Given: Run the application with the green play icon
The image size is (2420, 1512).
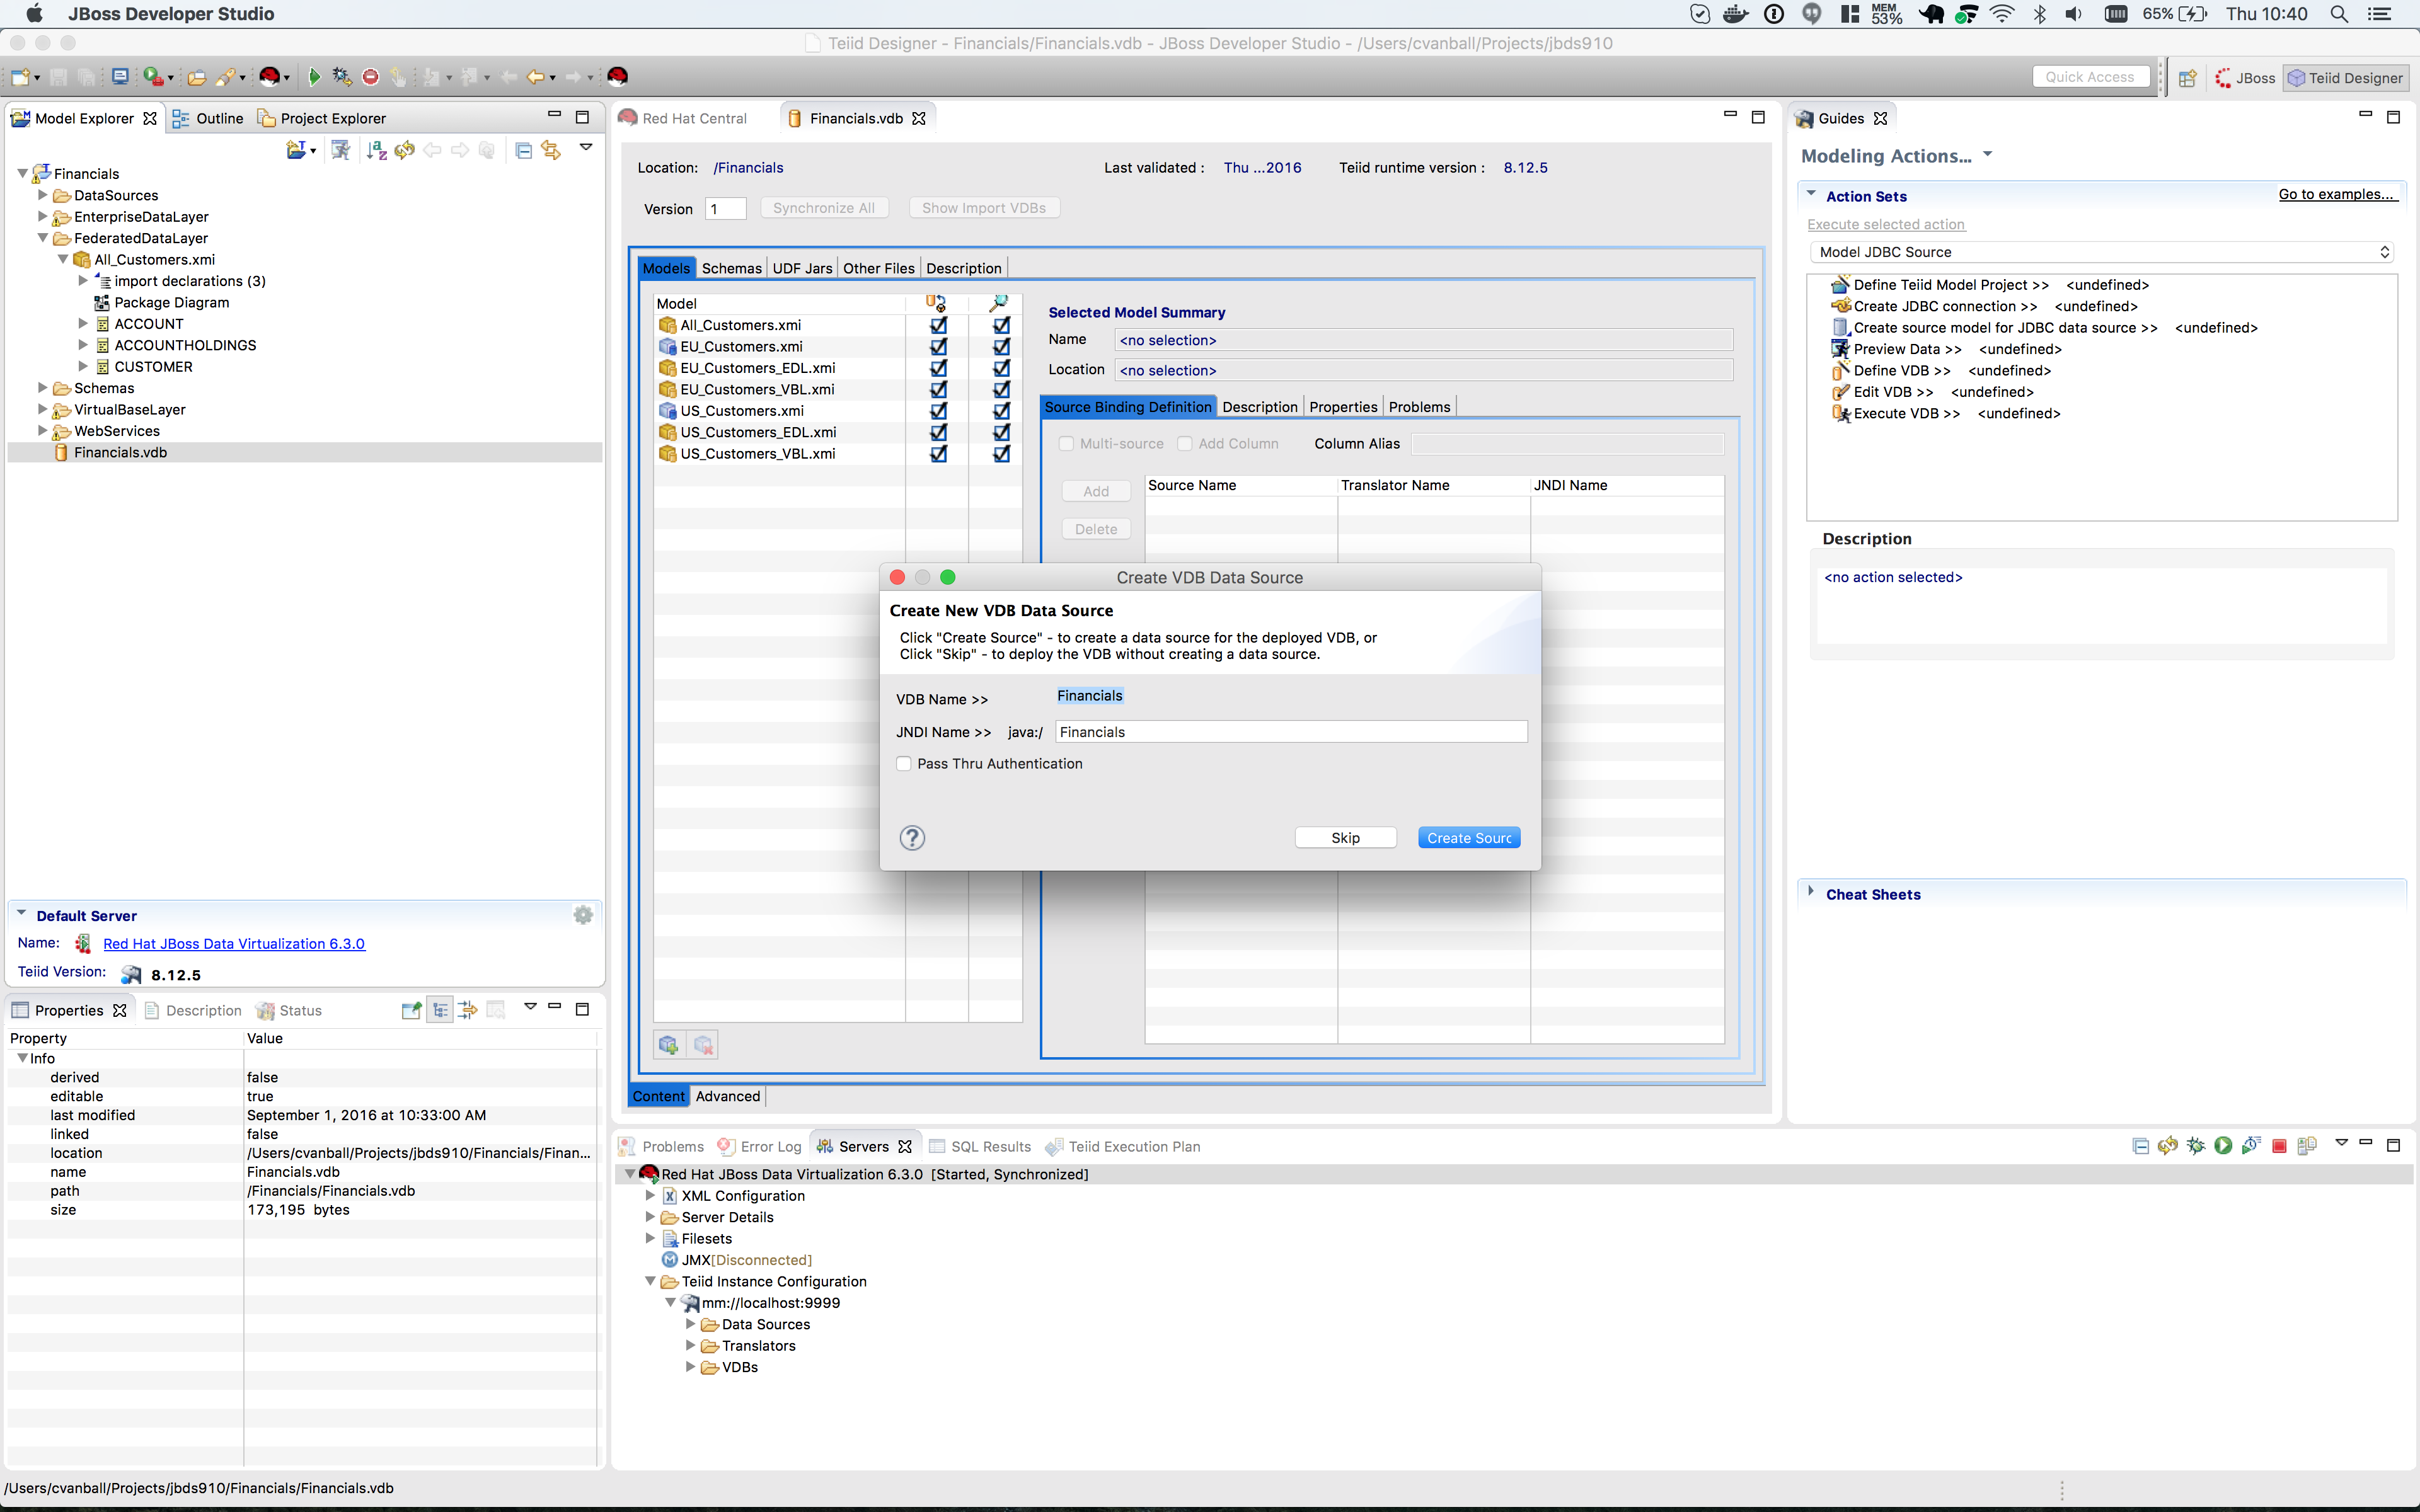Looking at the screenshot, I should (314, 77).
